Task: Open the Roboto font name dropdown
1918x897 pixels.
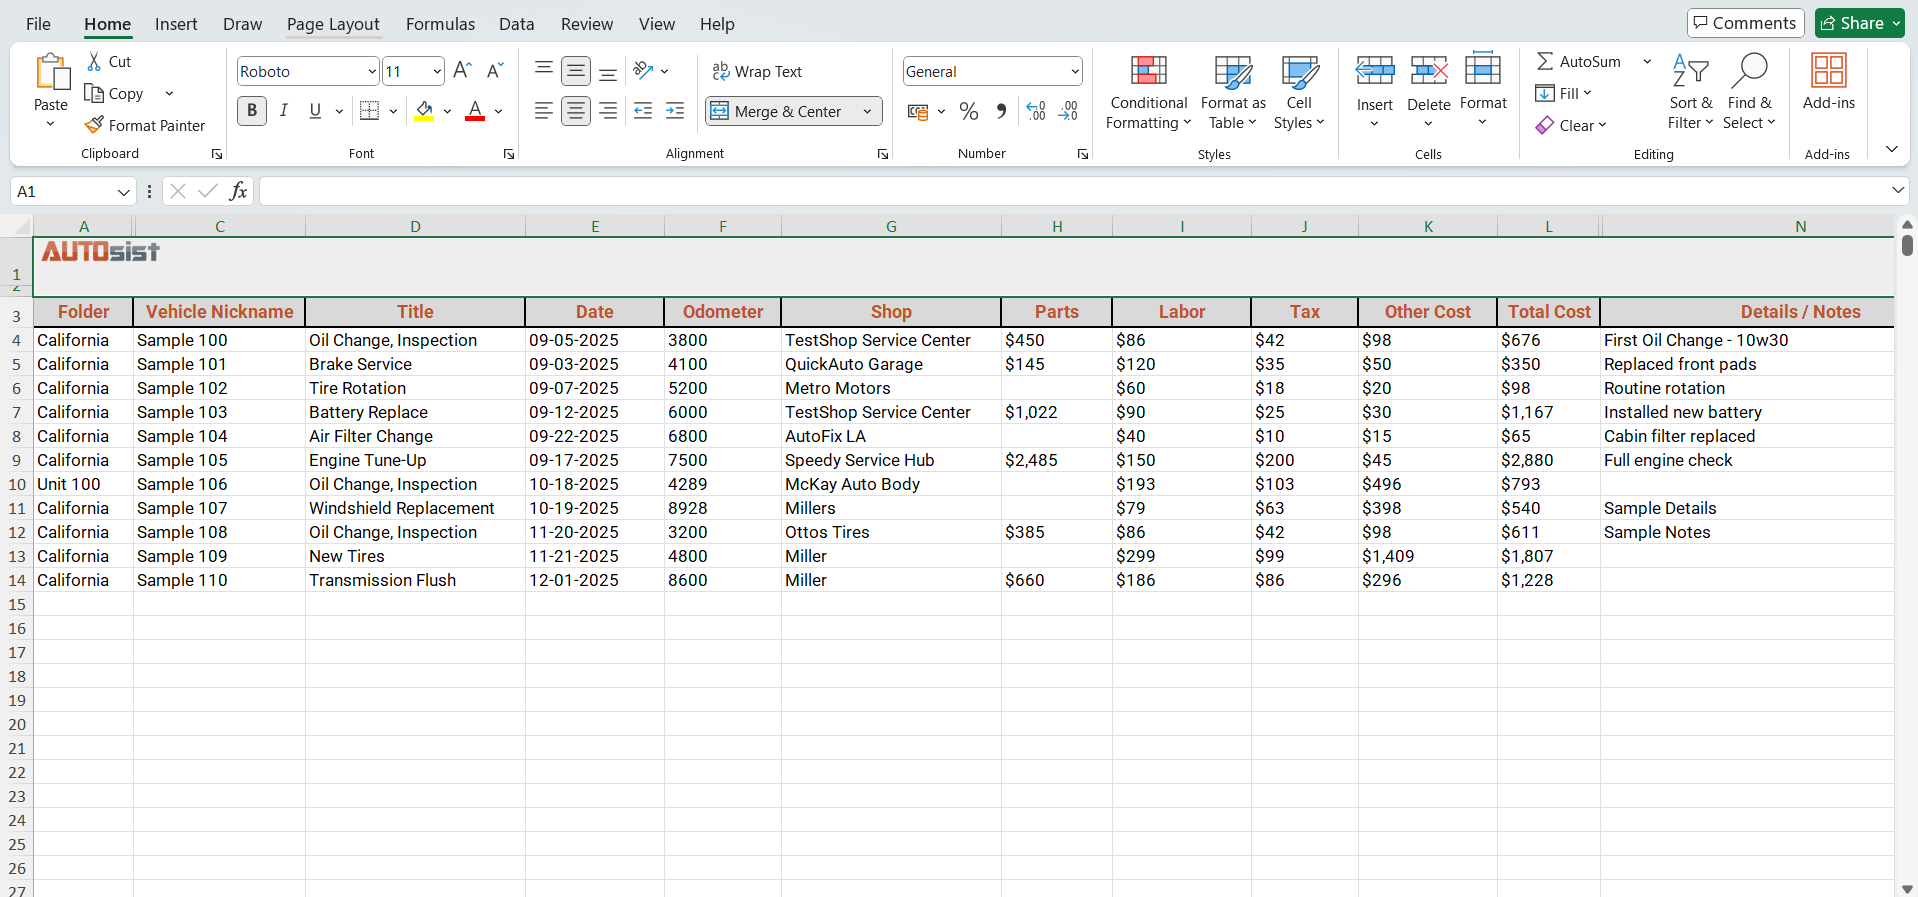Action: (372, 71)
